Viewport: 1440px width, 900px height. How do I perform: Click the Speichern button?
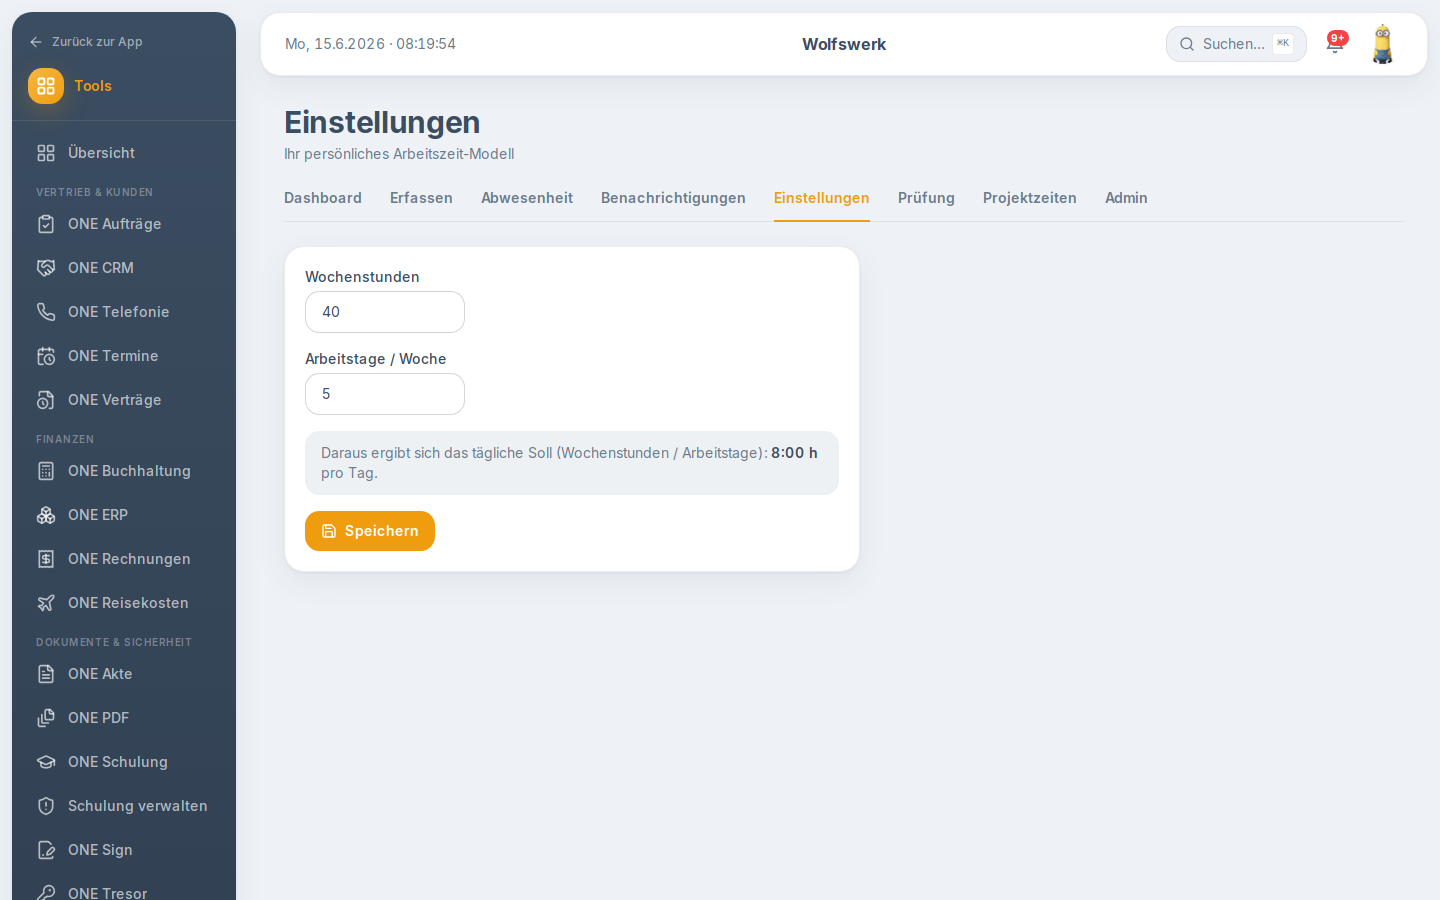(370, 531)
